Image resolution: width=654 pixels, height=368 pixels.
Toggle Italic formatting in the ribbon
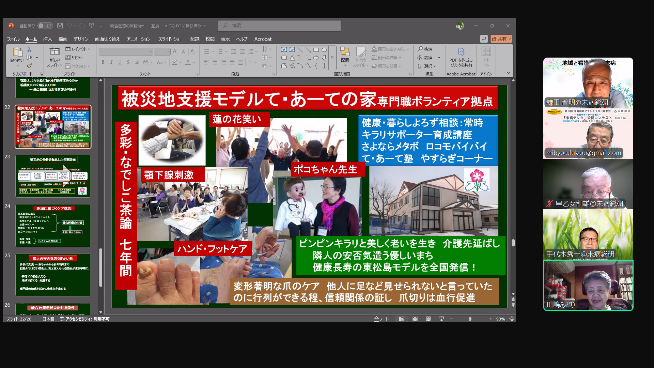coord(111,63)
